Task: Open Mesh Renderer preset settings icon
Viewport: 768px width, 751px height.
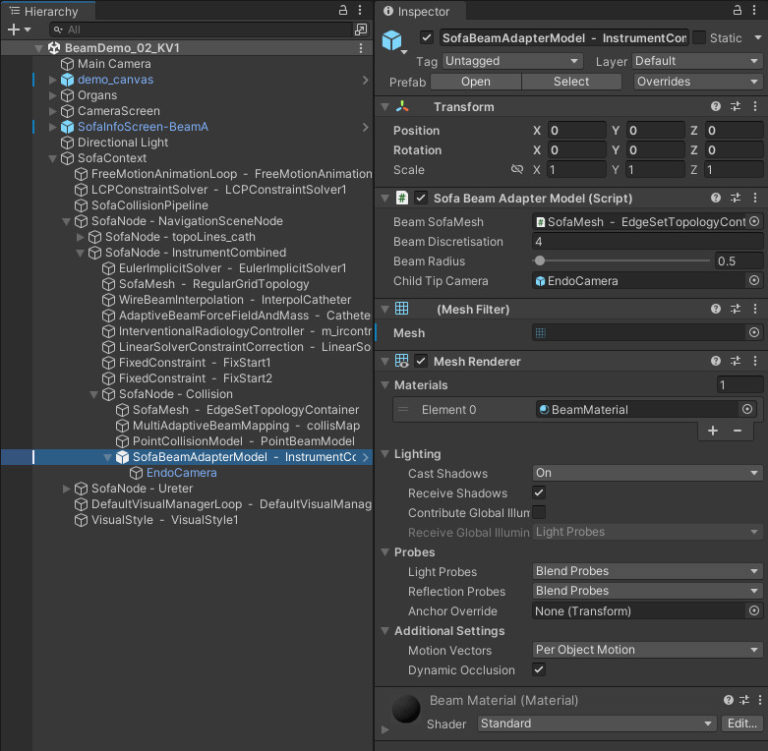Action: 735,361
